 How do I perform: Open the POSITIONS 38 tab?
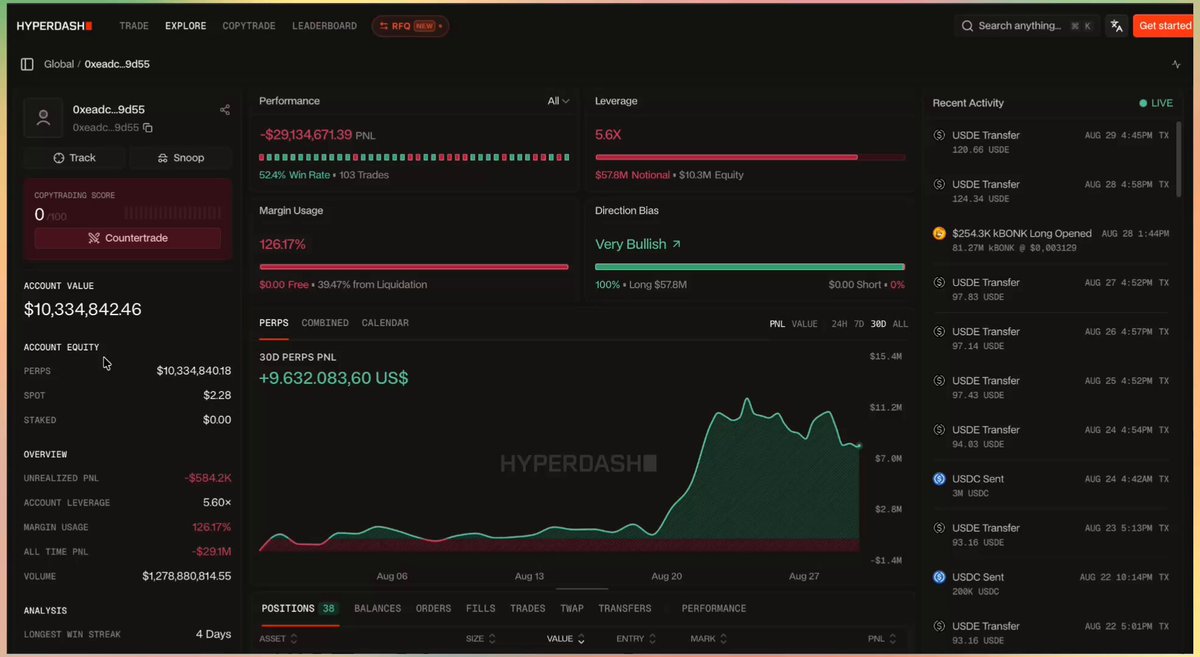299,608
